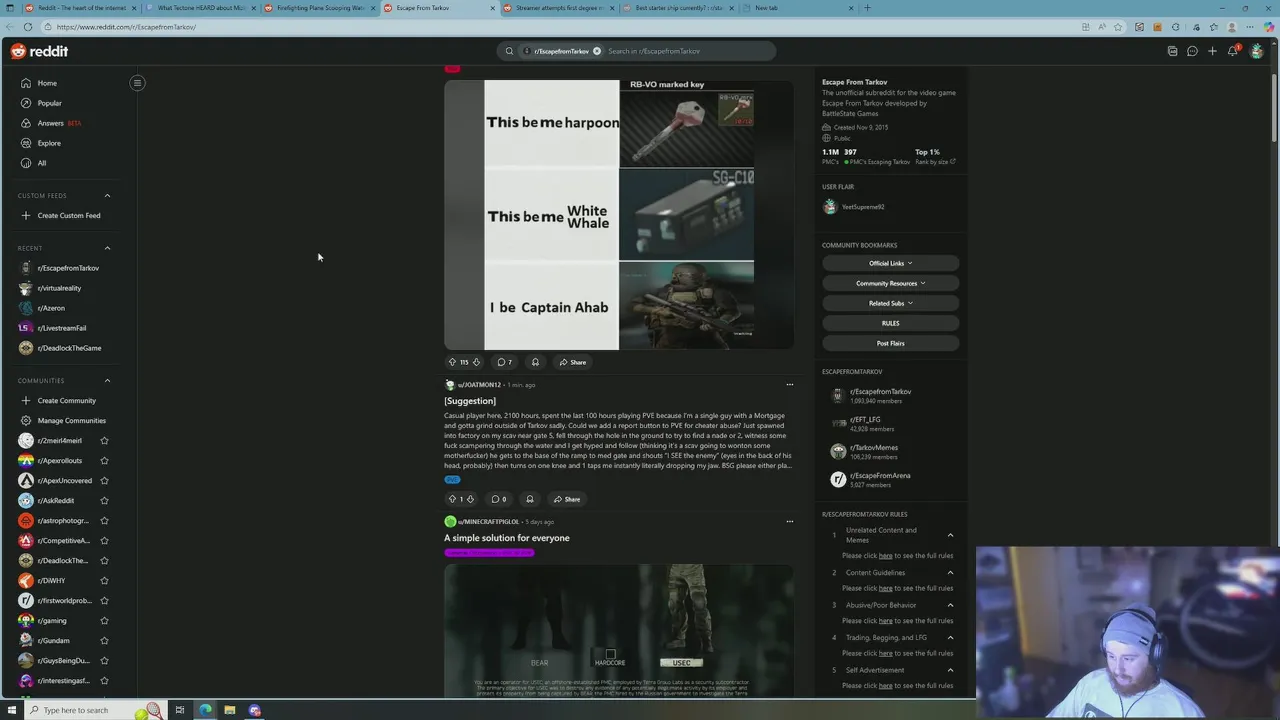Expand the Official Links bookmark dropdown

890,263
